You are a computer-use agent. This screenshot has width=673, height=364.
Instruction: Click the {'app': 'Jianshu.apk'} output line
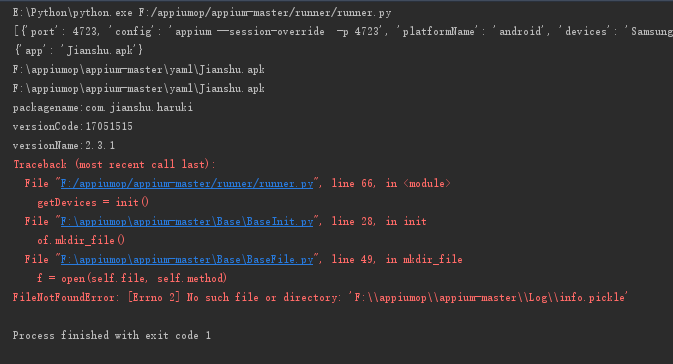[79, 51]
